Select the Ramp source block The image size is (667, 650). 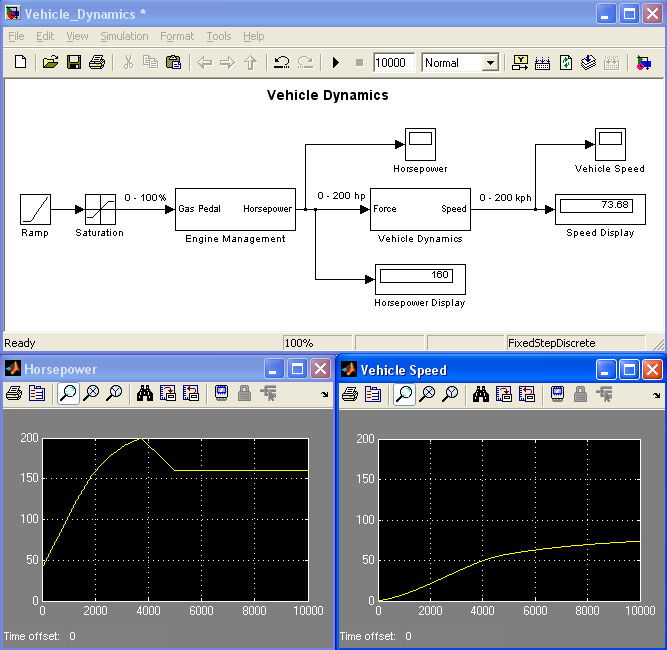tap(35, 209)
